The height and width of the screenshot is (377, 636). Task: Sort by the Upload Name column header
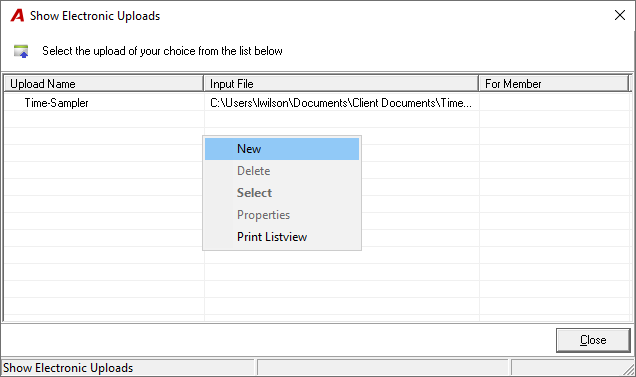point(103,84)
